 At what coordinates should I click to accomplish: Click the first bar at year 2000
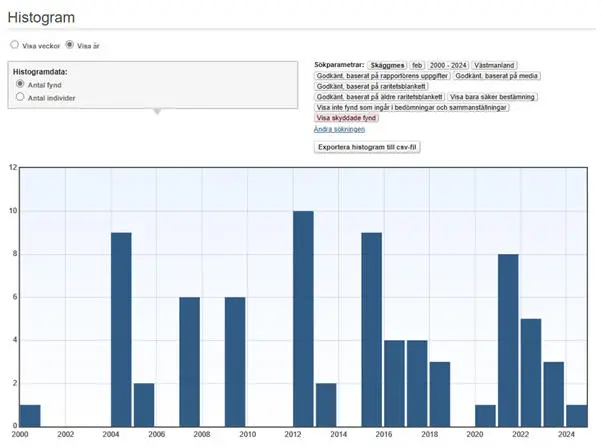click(x=30, y=415)
